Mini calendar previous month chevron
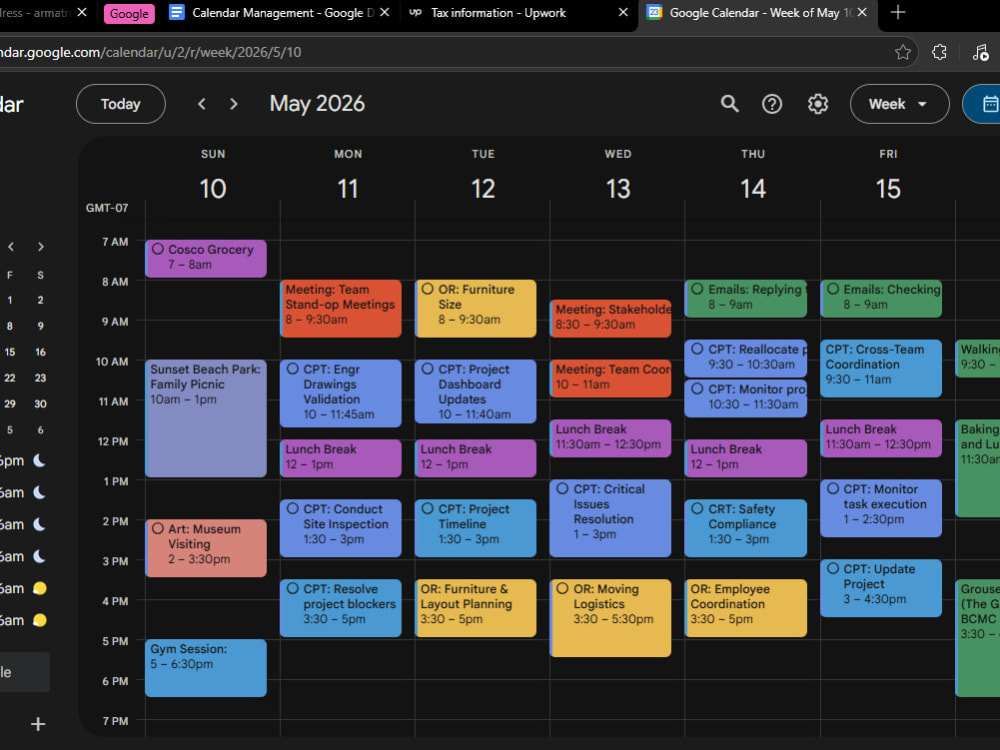Image resolution: width=1000 pixels, height=750 pixels. point(11,247)
